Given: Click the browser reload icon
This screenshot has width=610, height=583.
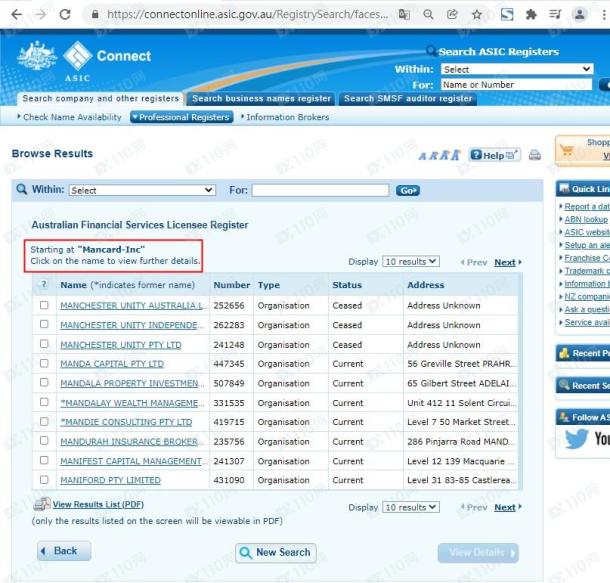Looking at the screenshot, I should point(65,15).
